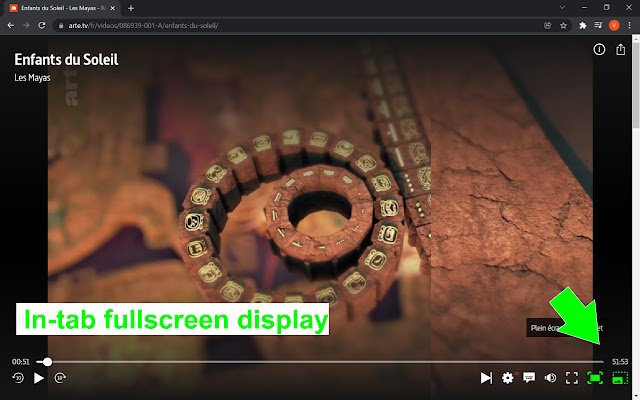Close the Enfants du Soleil tab
640x400 pixels.
click(x=113, y=8)
